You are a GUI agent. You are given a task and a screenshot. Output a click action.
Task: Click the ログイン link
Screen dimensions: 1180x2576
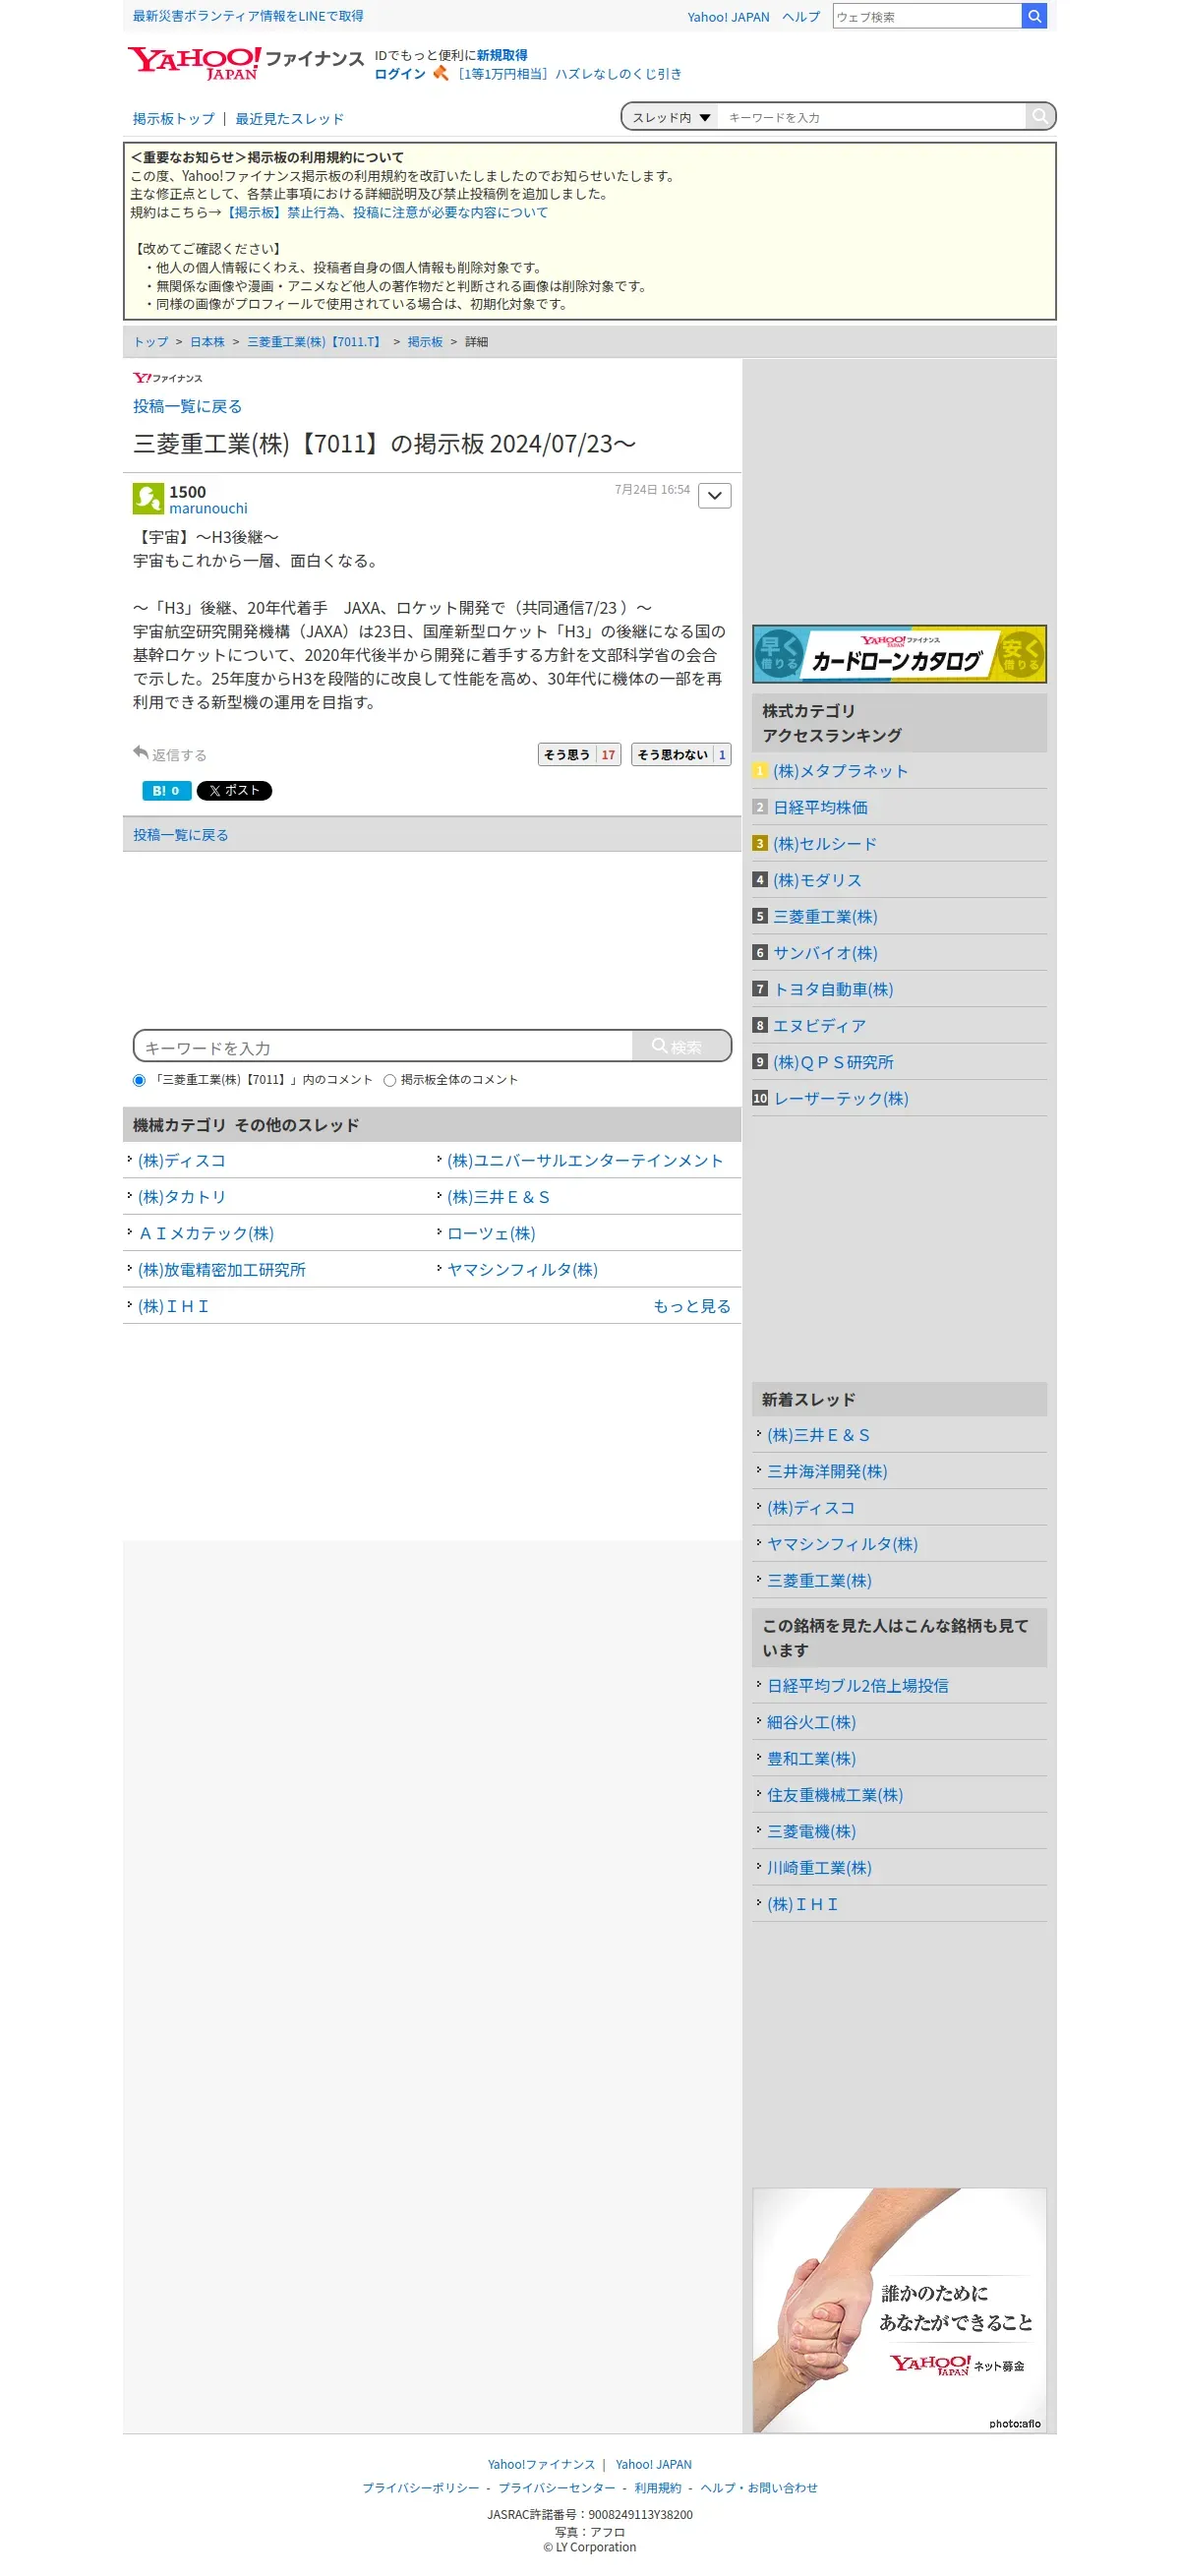pos(400,74)
